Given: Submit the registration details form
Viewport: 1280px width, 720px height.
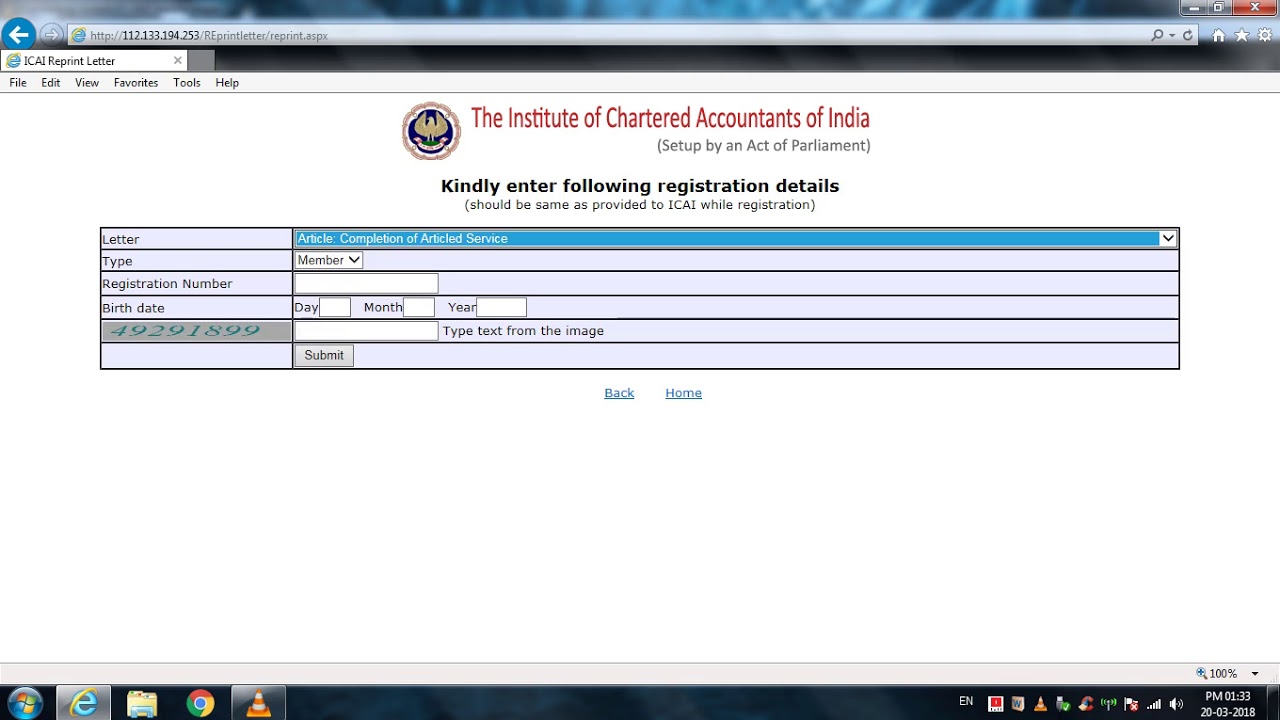Looking at the screenshot, I should click(324, 355).
